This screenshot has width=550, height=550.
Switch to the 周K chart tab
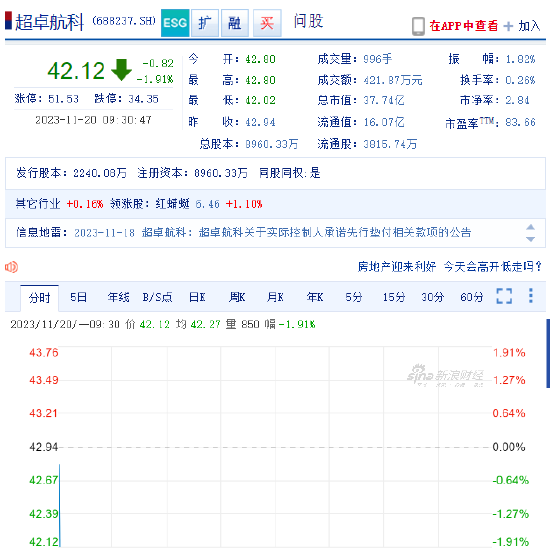[x=237, y=297]
